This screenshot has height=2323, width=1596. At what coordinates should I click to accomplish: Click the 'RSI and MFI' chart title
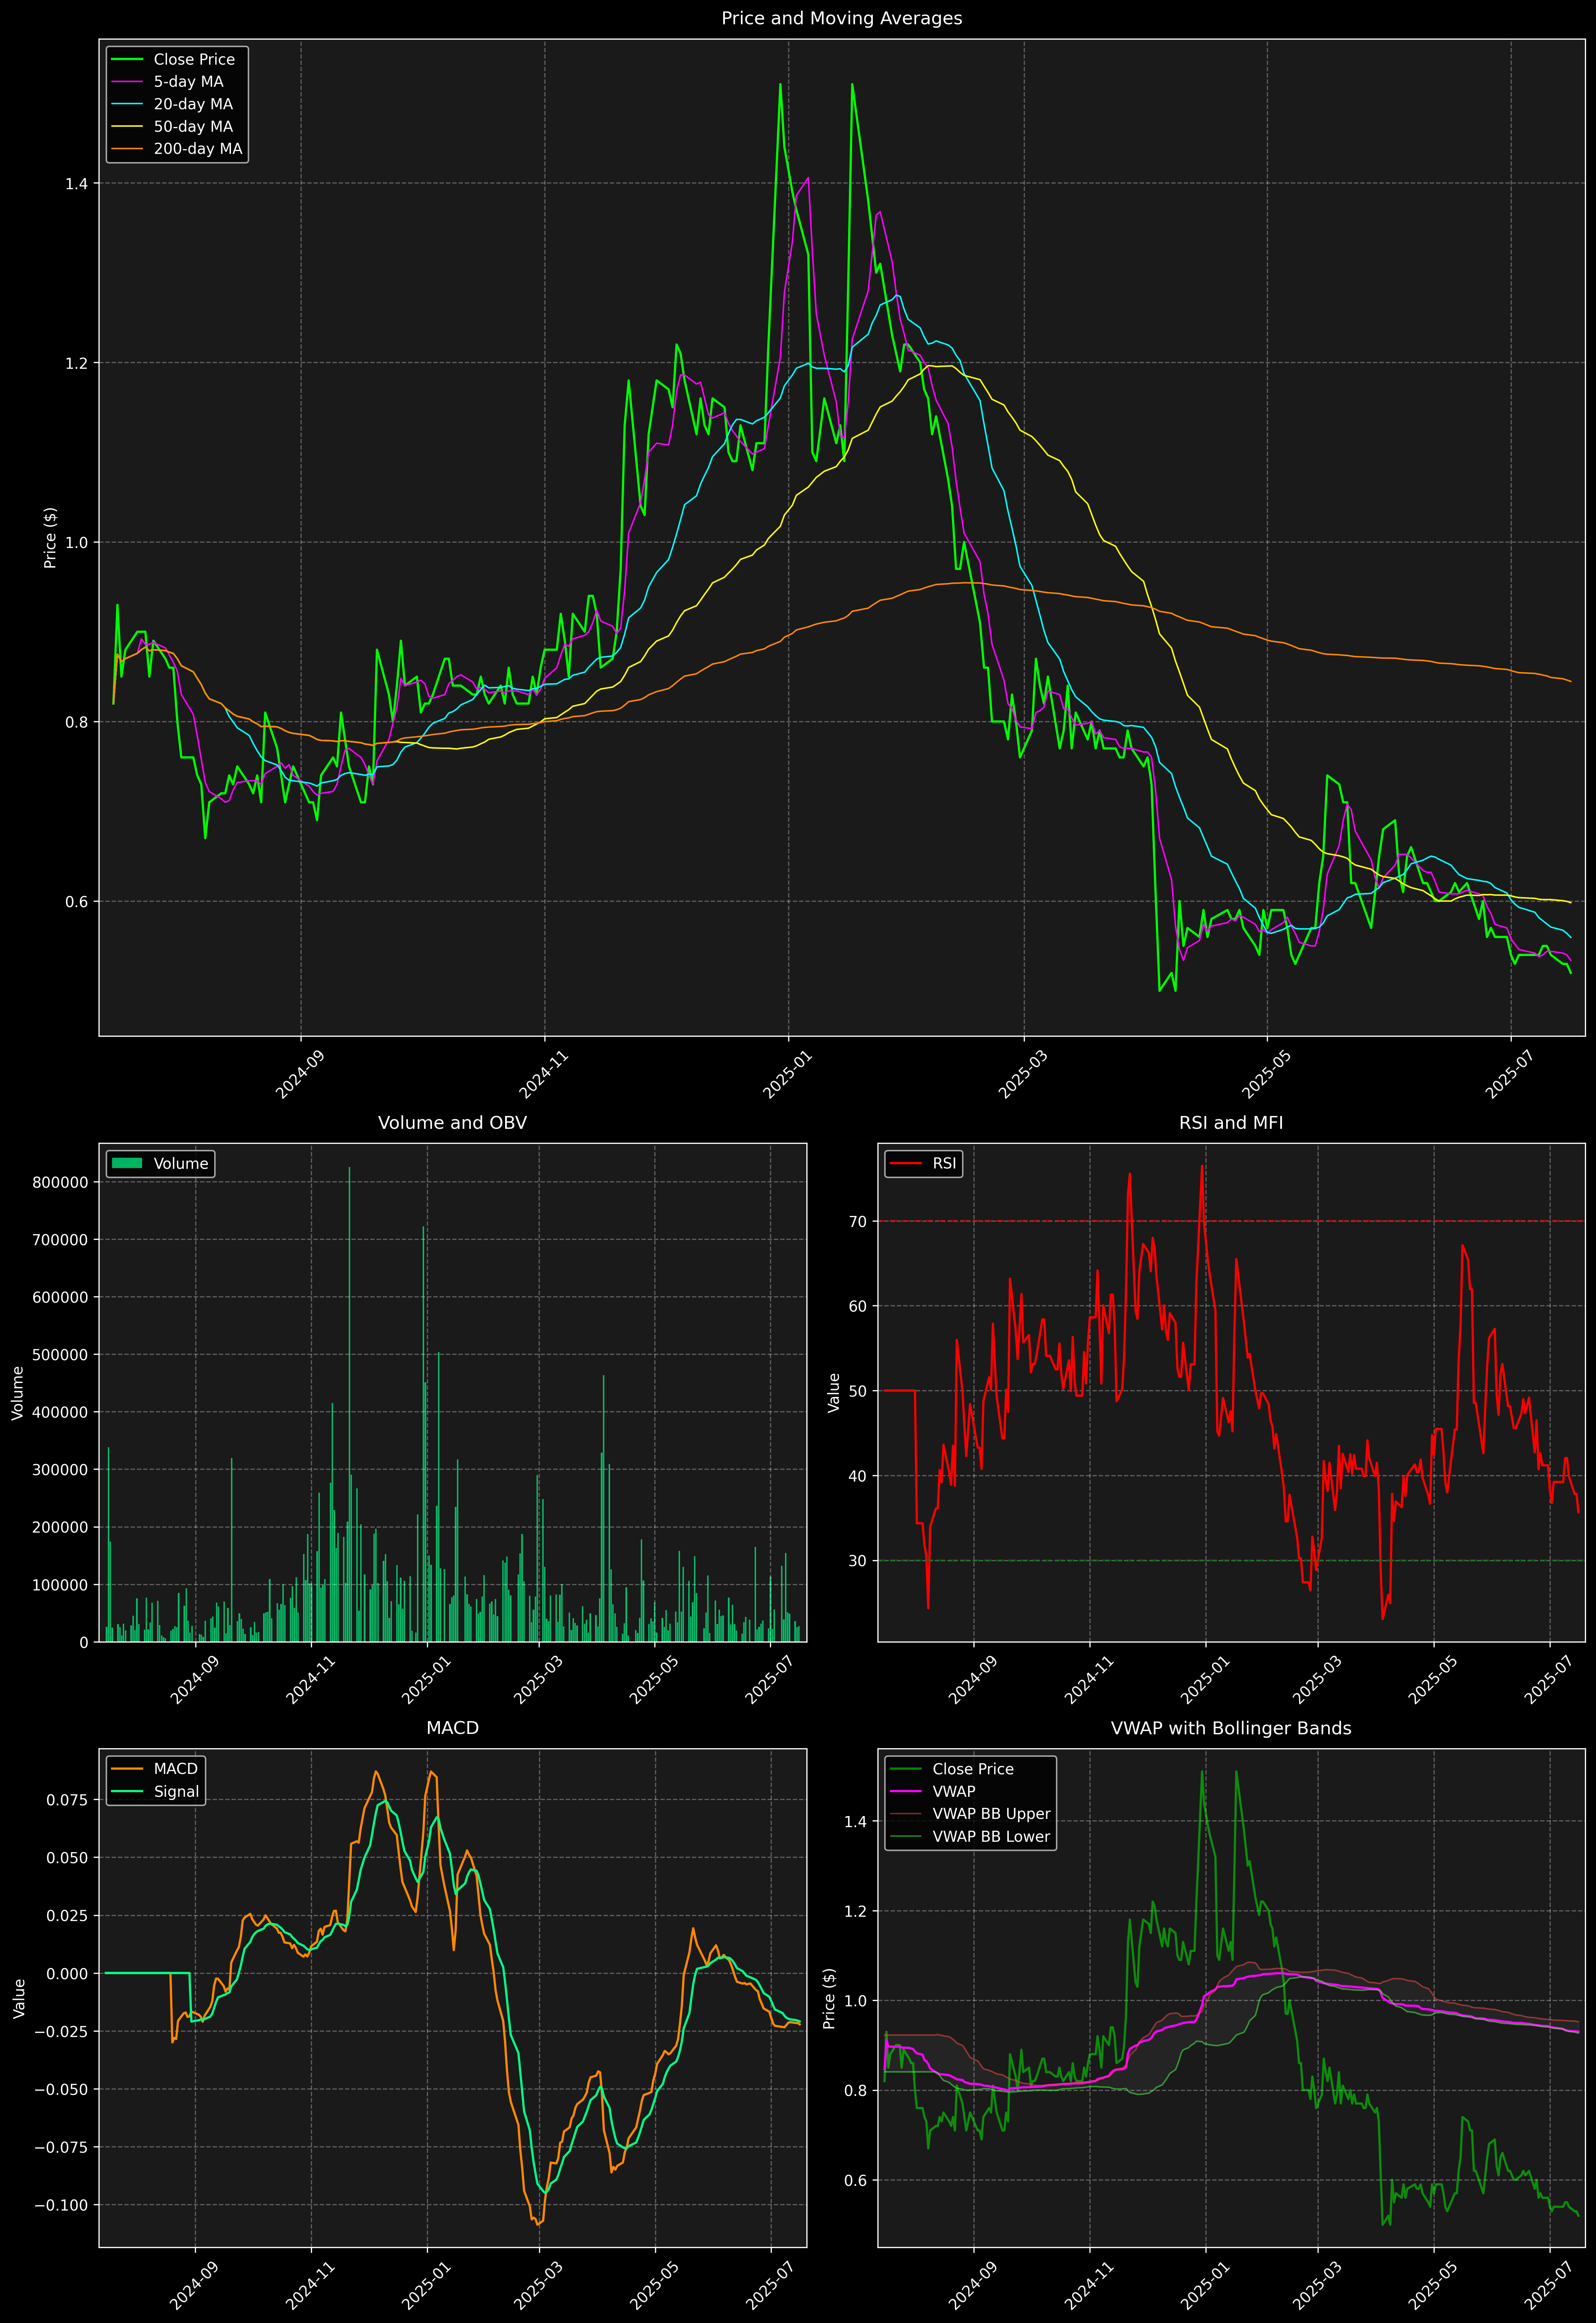[1231, 1123]
